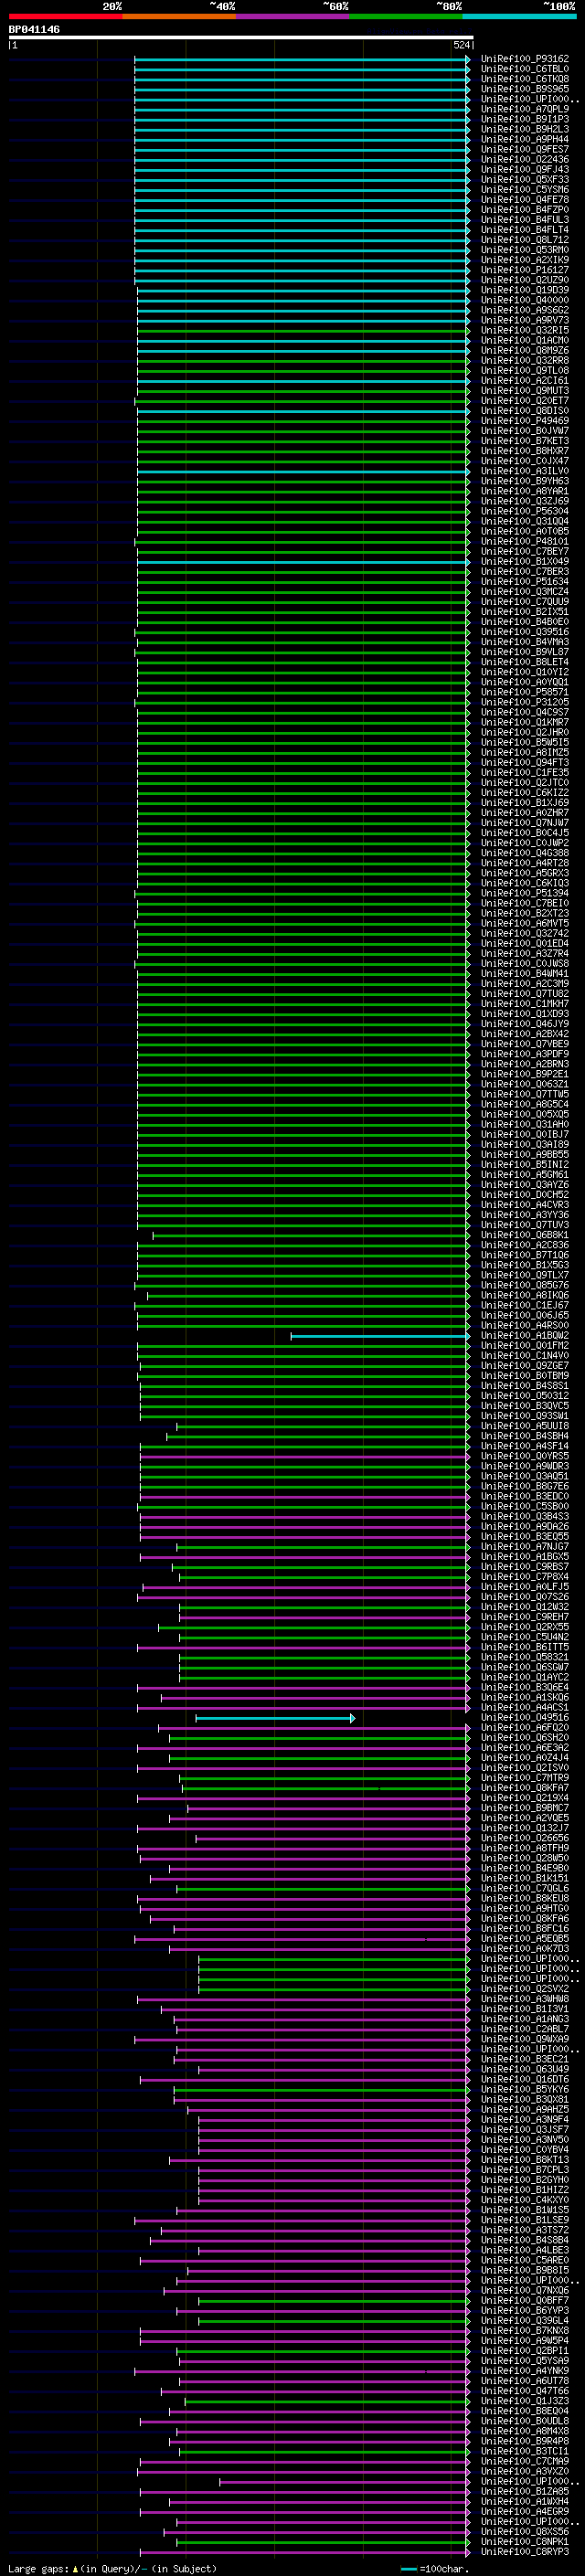
Task: Open the UniRef100_Q40000 entry
Action: 524,300
